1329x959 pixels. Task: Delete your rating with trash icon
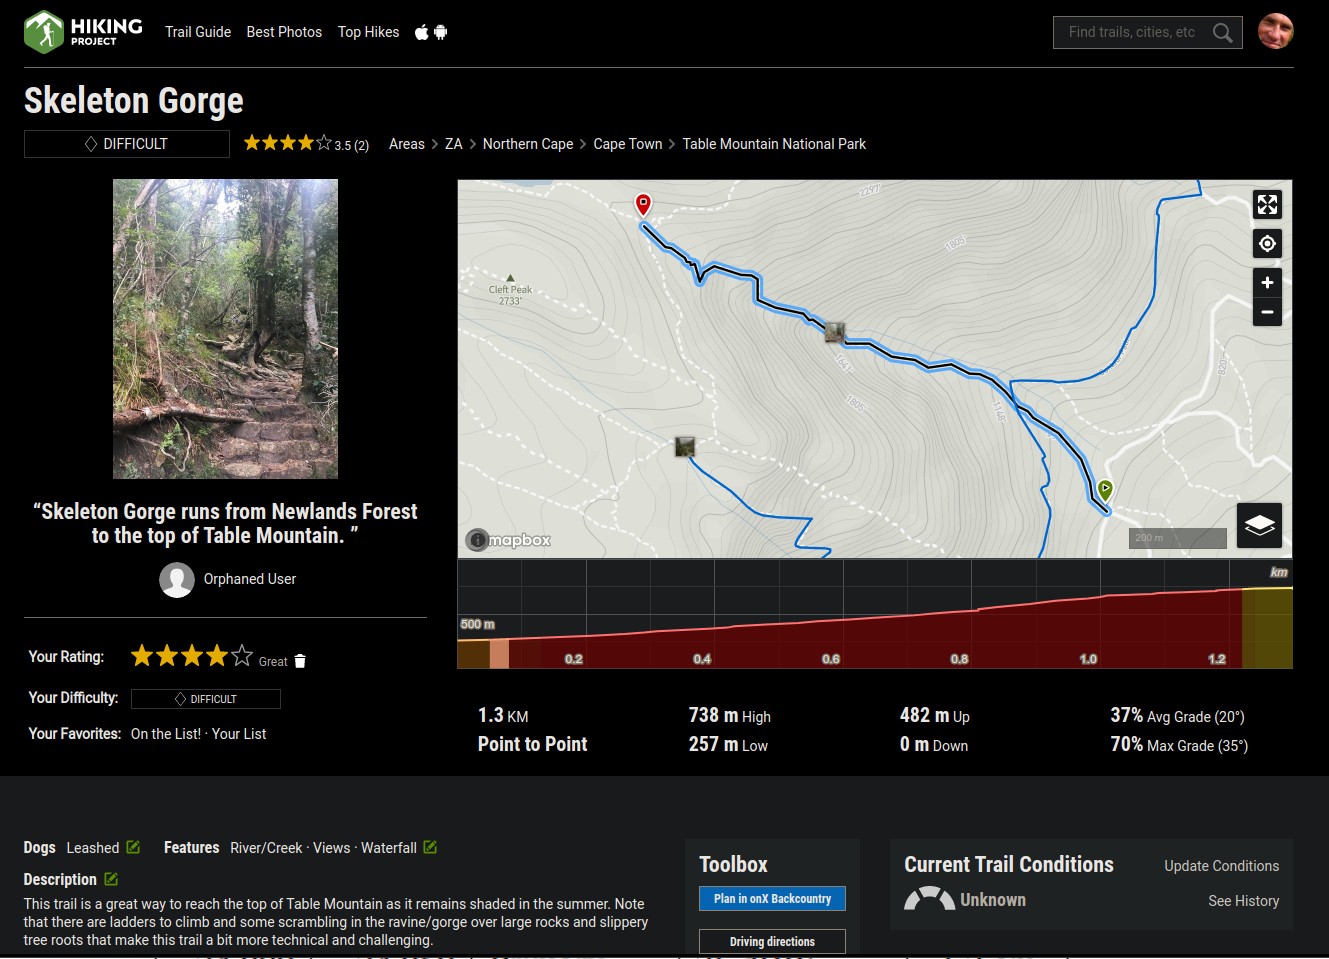(300, 661)
